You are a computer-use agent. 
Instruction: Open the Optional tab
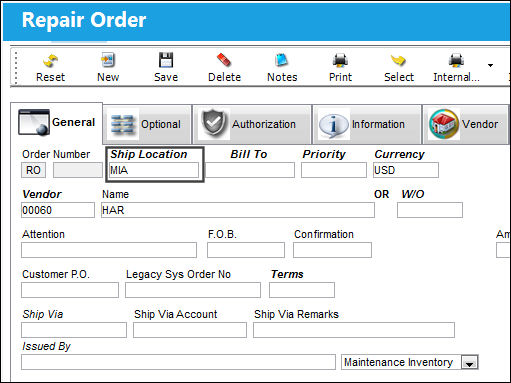click(x=147, y=124)
